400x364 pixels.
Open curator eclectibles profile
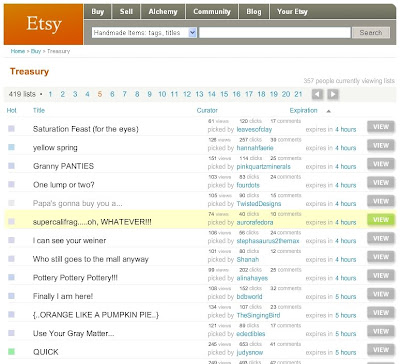click(x=251, y=334)
